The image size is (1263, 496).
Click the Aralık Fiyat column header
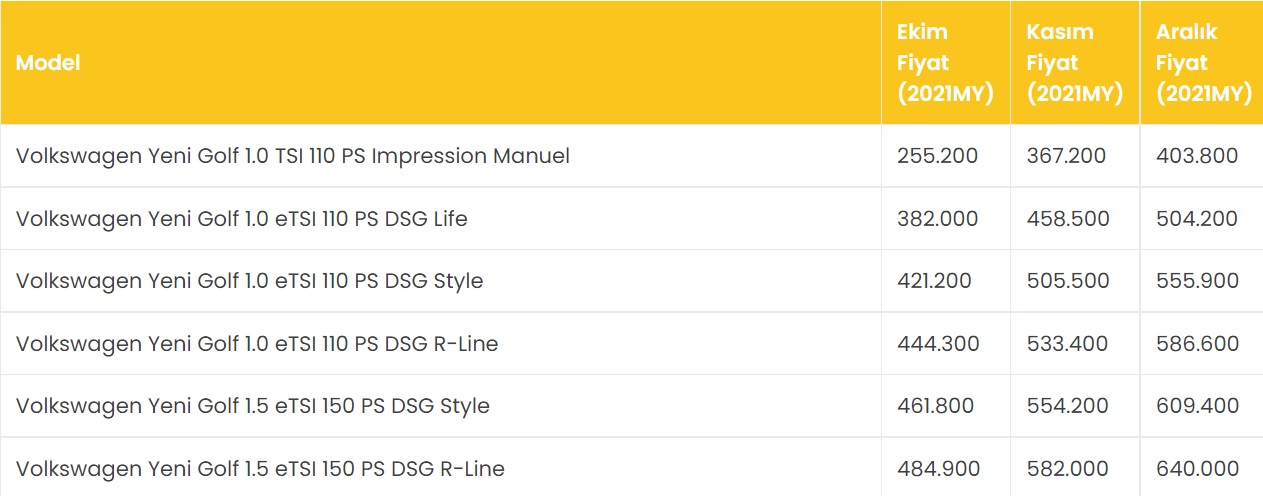[x=1203, y=62]
